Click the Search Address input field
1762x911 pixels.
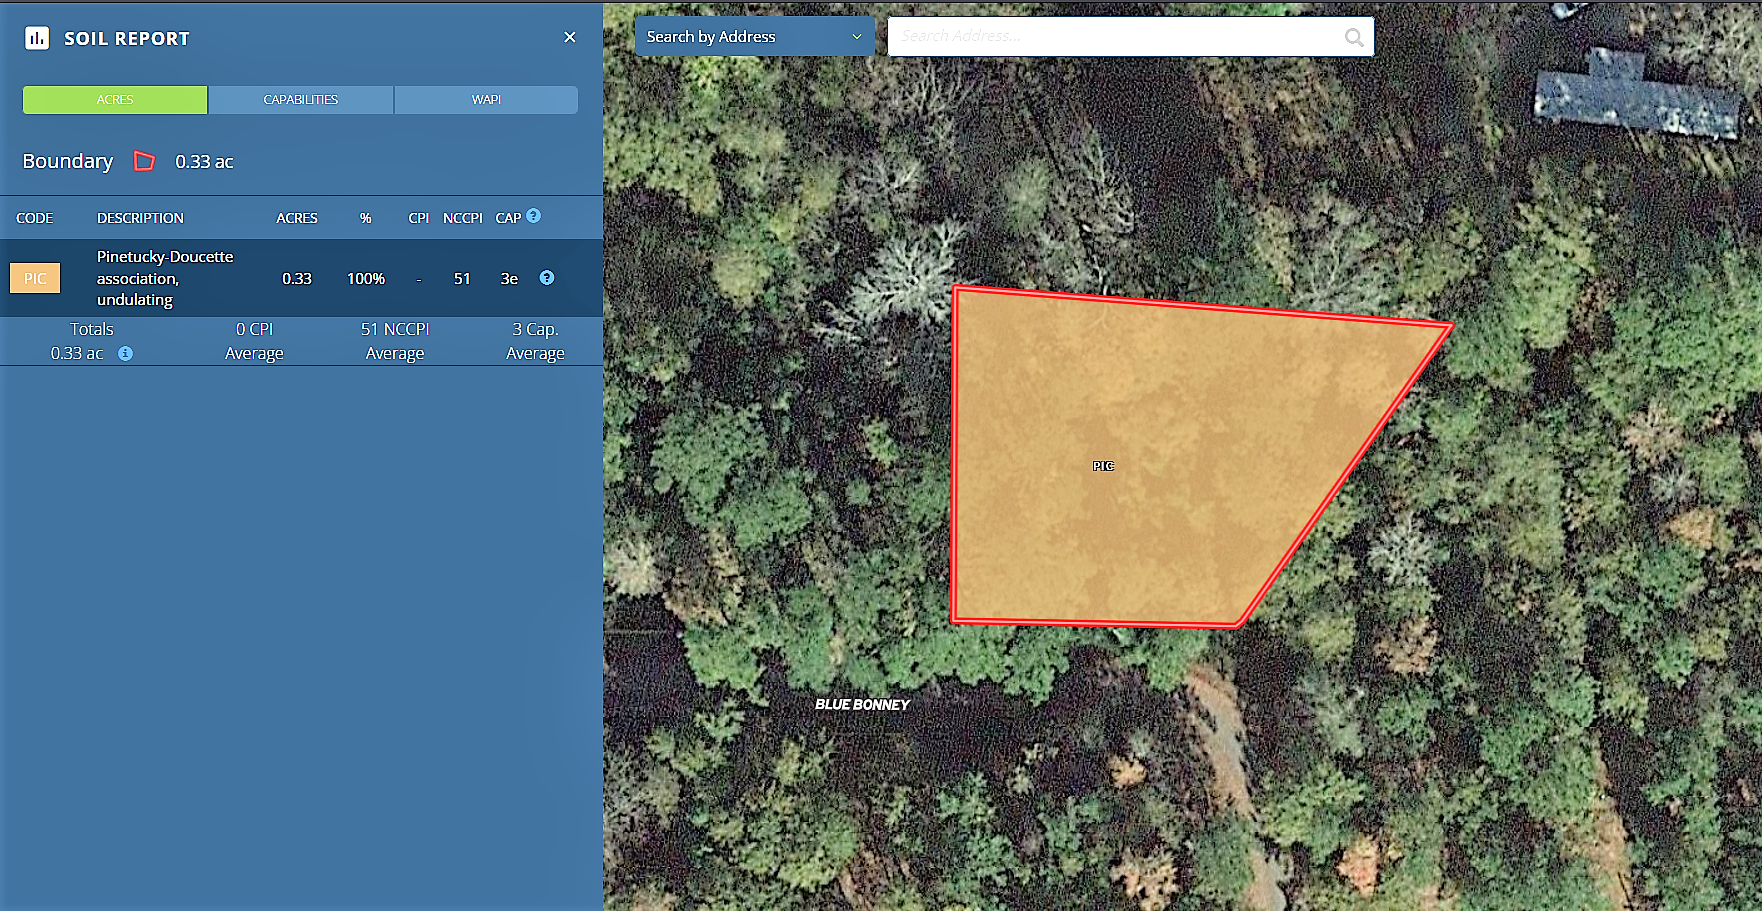tap(1115, 37)
